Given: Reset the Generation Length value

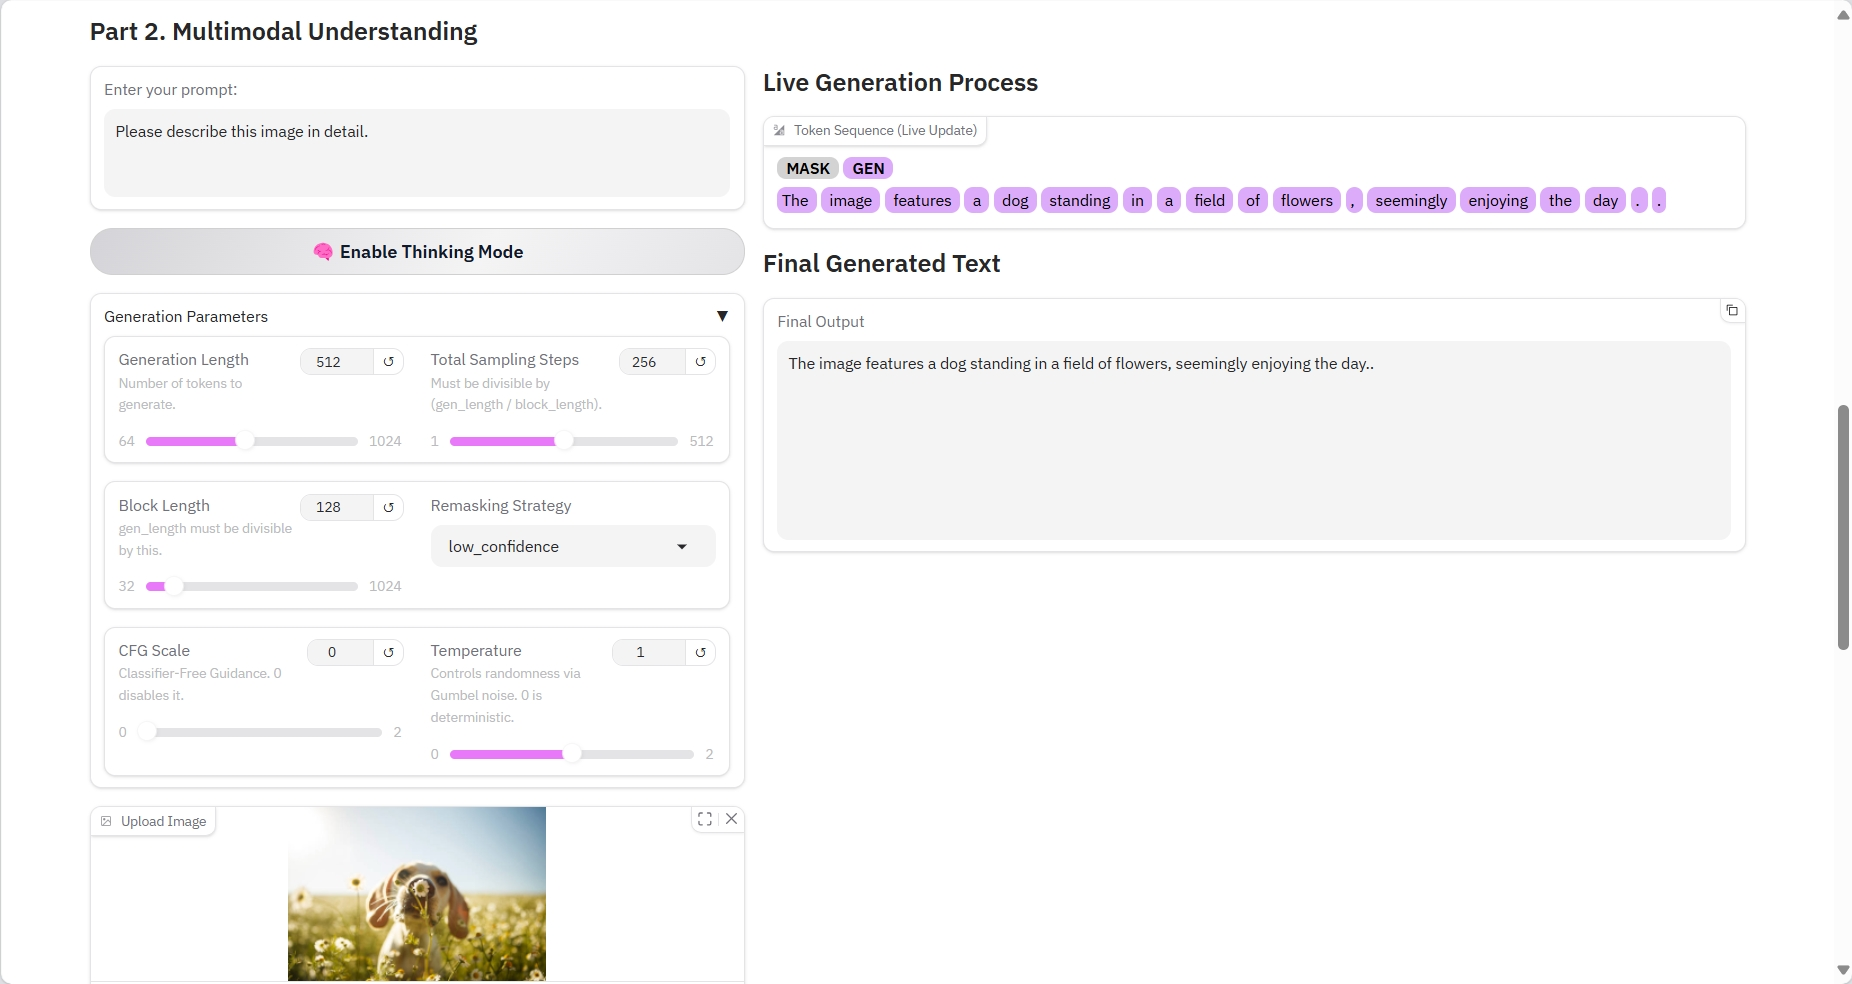Looking at the screenshot, I should (x=389, y=362).
